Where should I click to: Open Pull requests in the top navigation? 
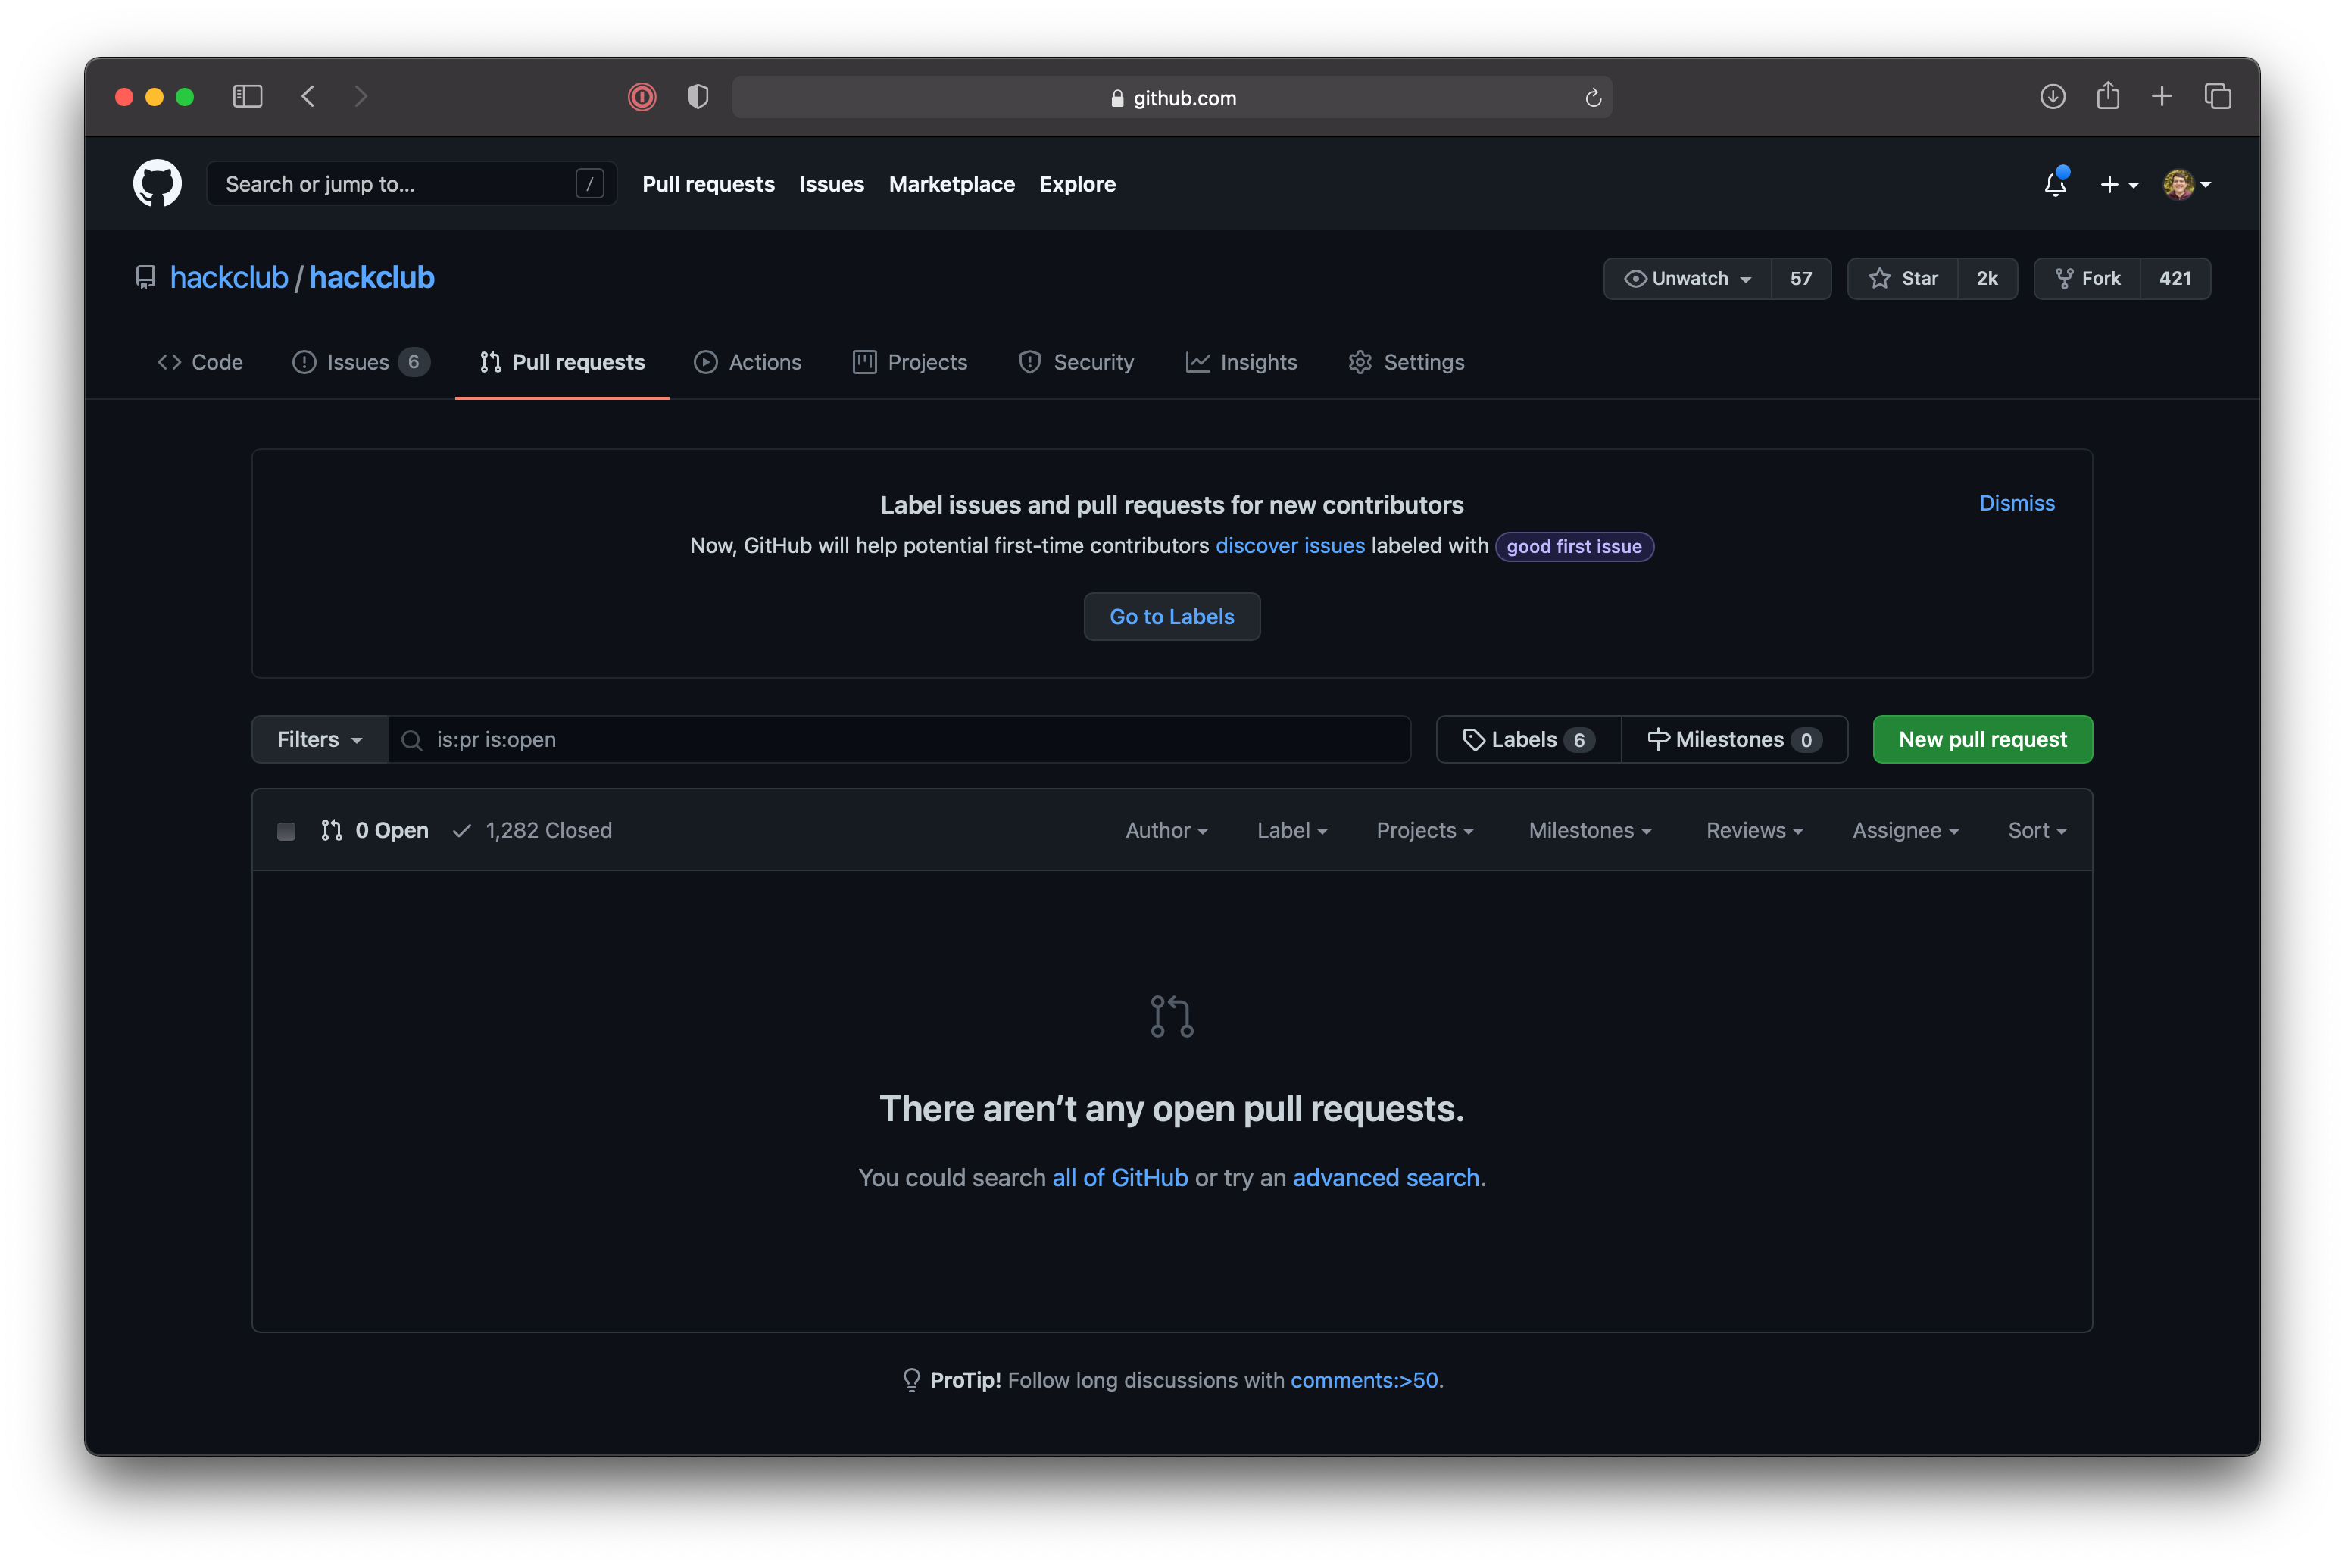pos(708,184)
